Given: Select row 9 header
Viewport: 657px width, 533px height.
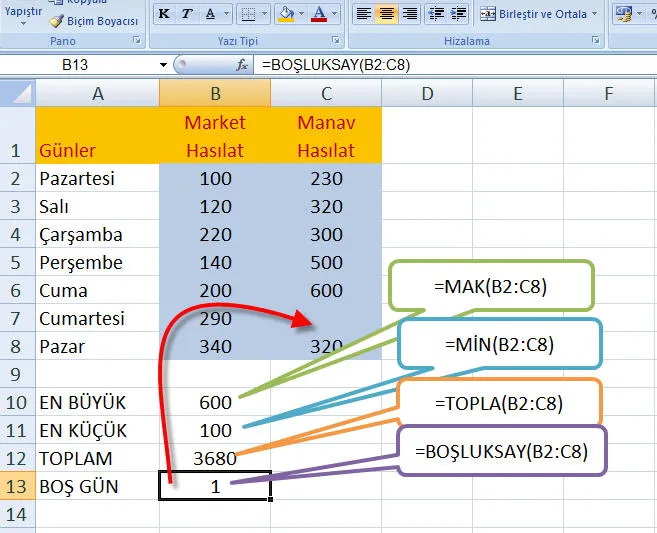Looking at the screenshot, I should click(17, 375).
